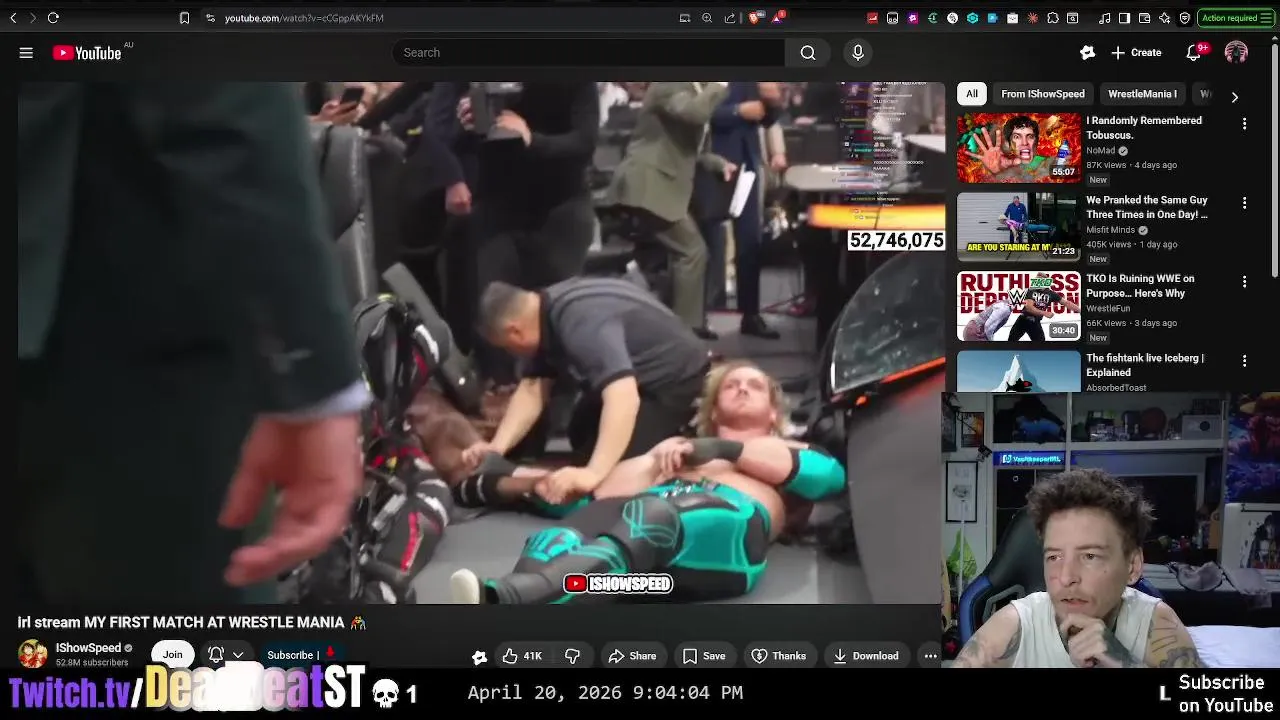Click the magnifier search button
The image size is (1280, 720).
(808, 53)
